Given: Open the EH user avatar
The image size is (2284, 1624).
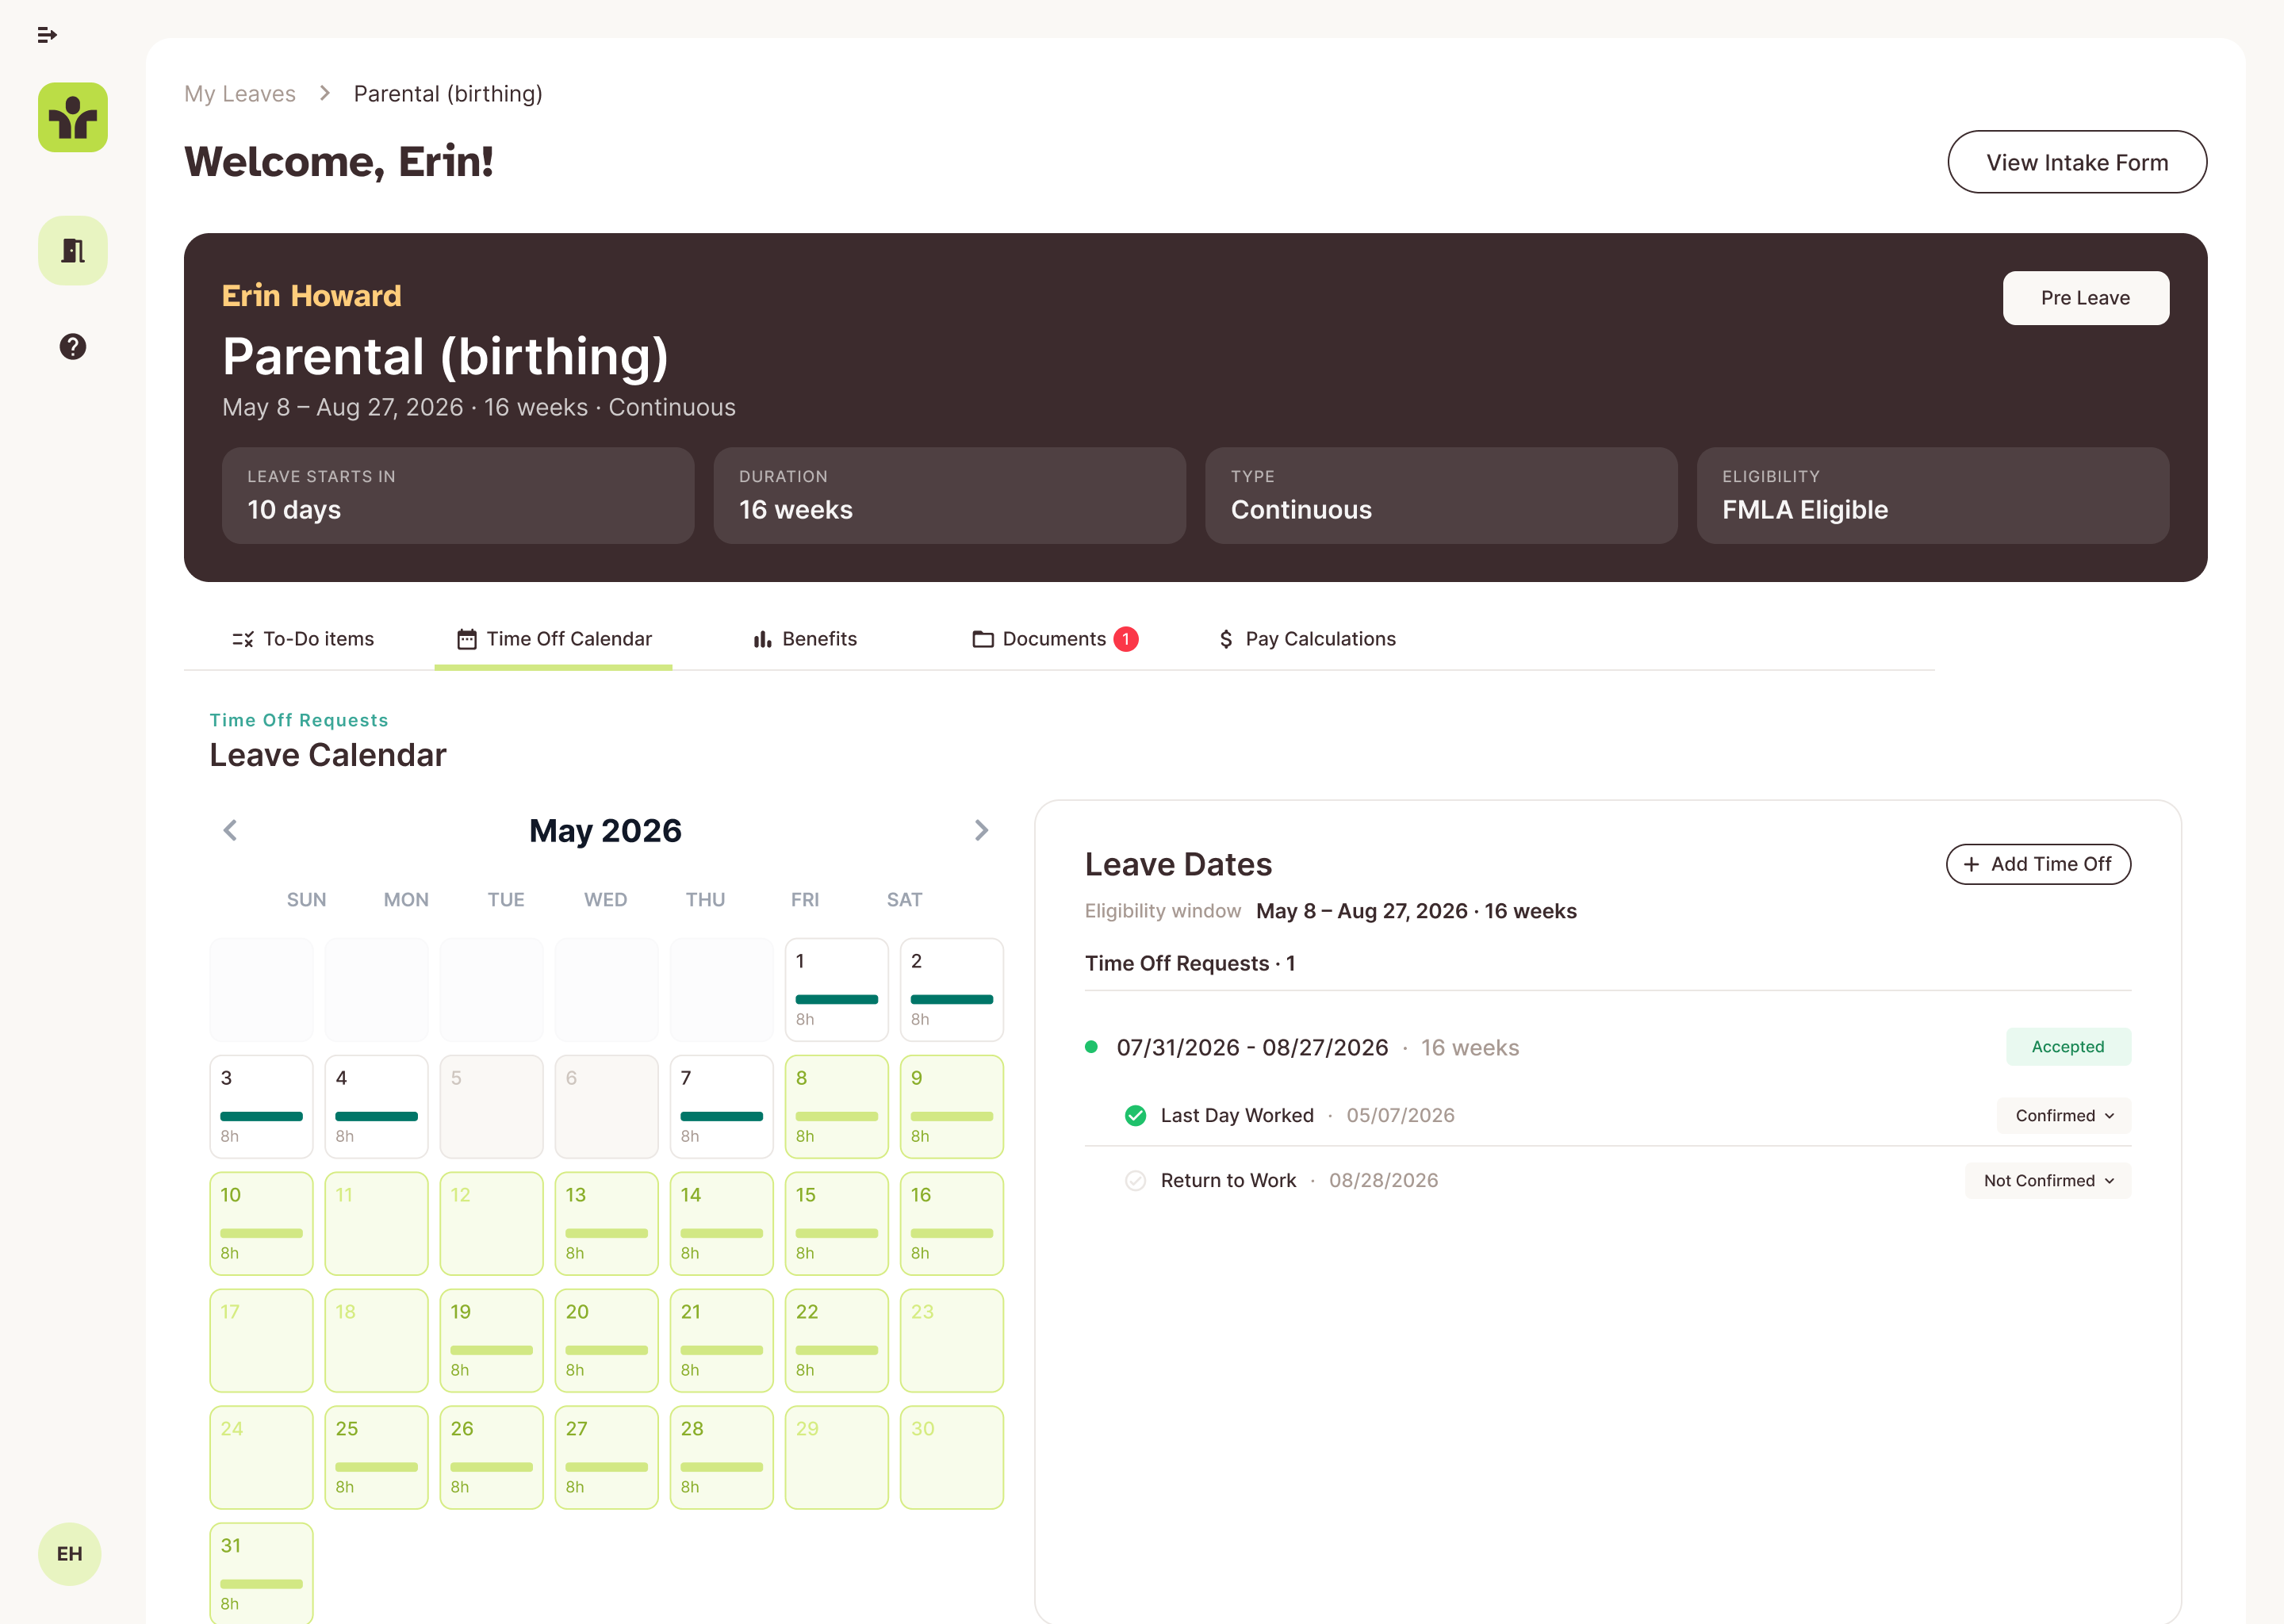Looking at the screenshot, I should tap(70, 1554).
